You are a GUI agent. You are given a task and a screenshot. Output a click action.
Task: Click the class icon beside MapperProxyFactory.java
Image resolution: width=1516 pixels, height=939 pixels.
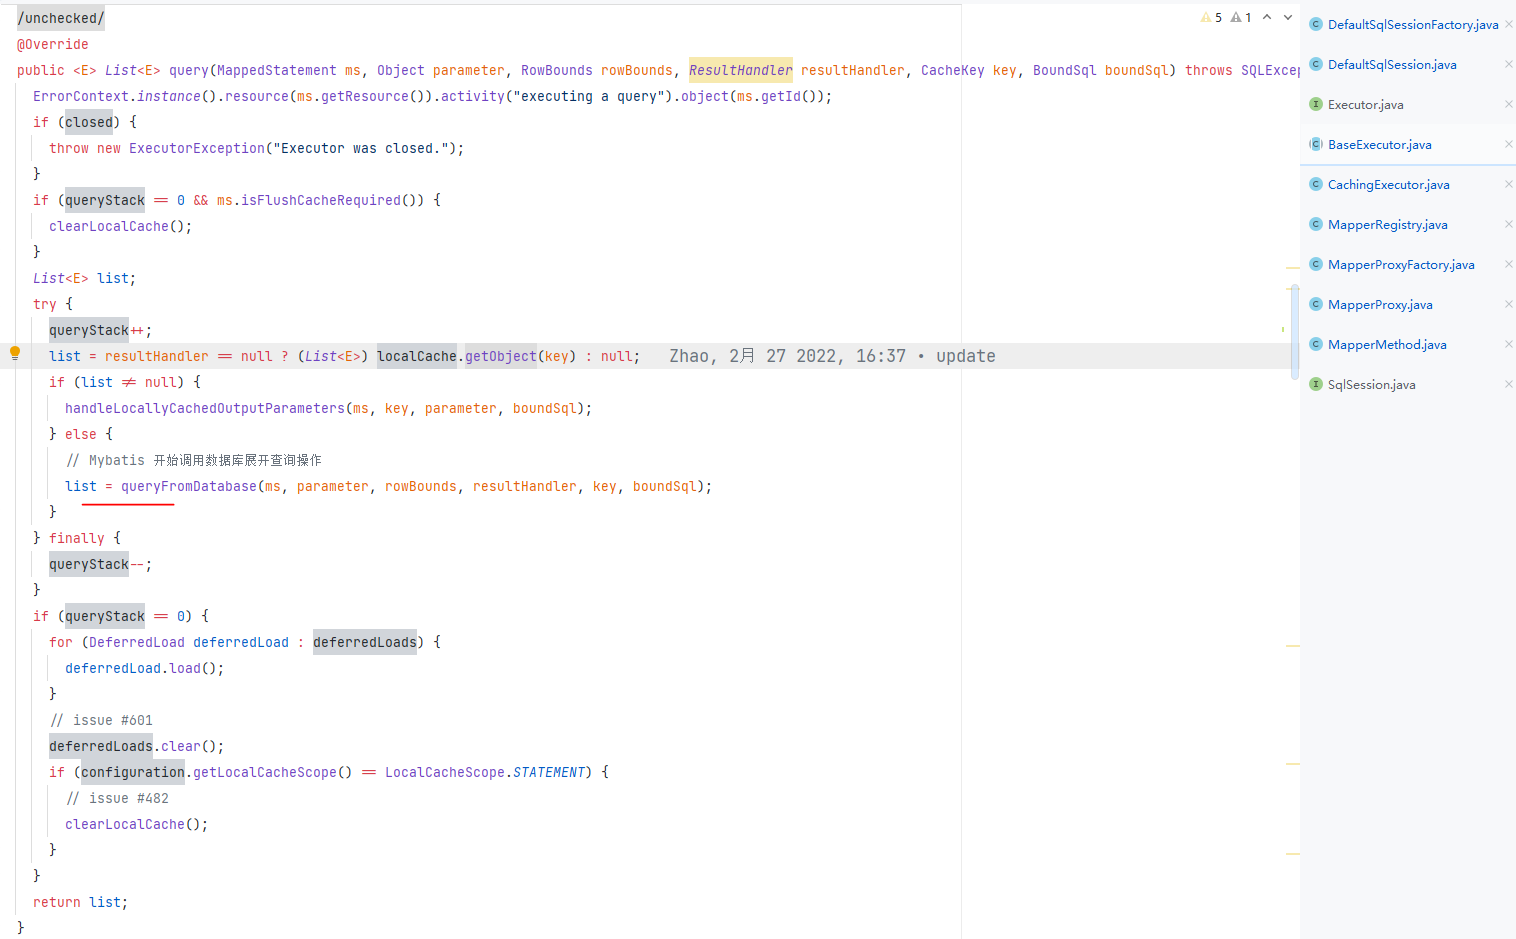(1316, 264)
